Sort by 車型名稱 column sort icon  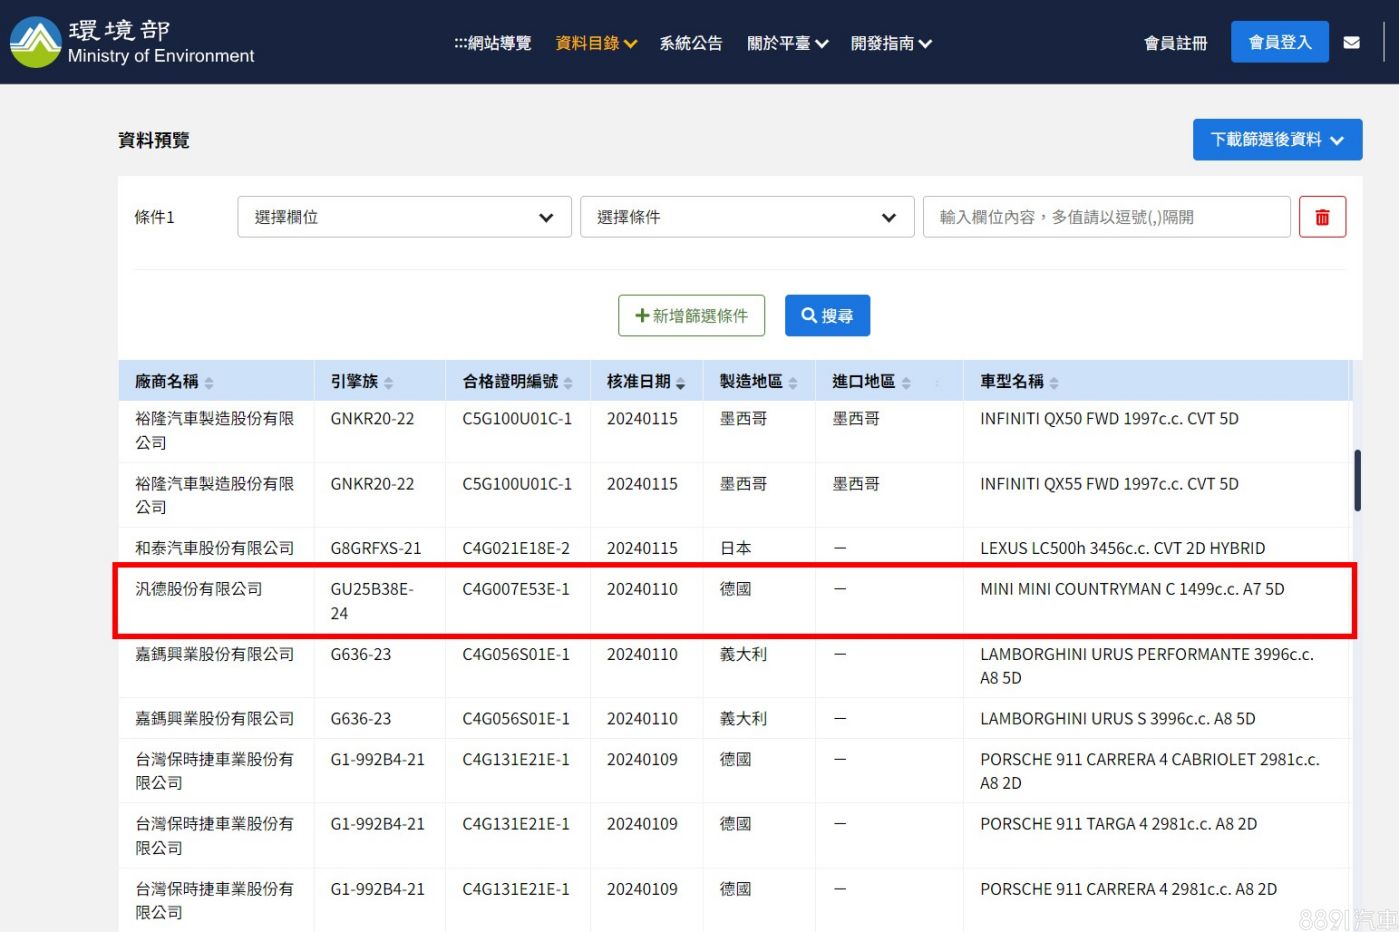(1054, 383)
